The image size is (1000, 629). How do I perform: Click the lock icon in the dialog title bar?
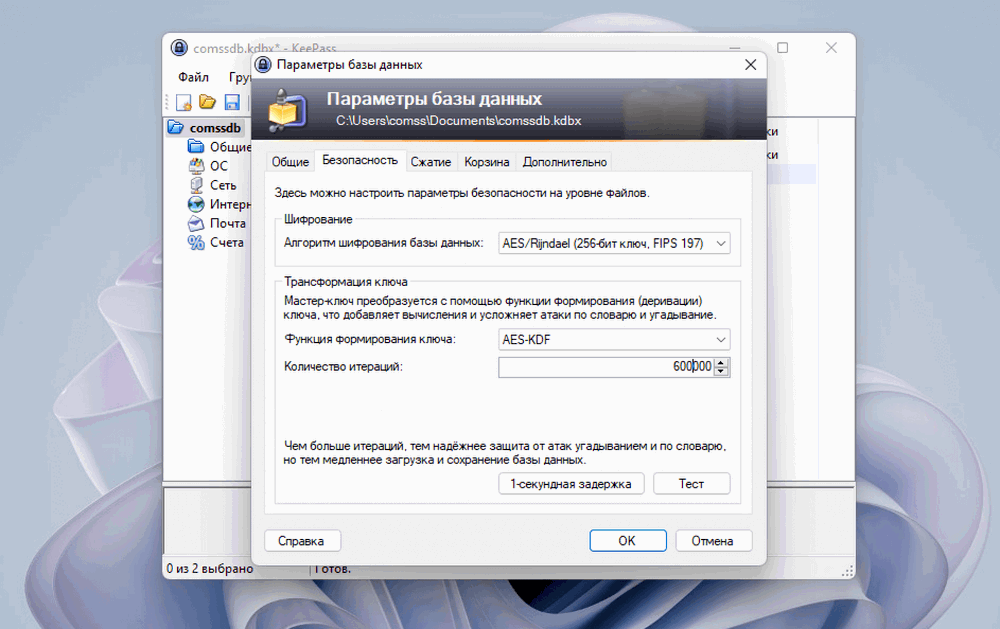[x=263, y=64]
